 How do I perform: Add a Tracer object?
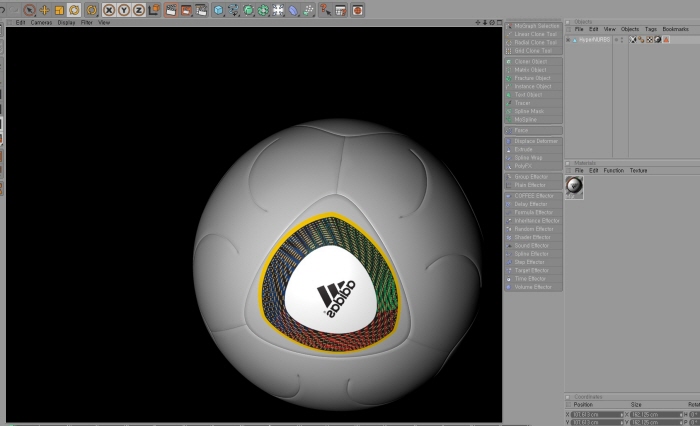533,103
